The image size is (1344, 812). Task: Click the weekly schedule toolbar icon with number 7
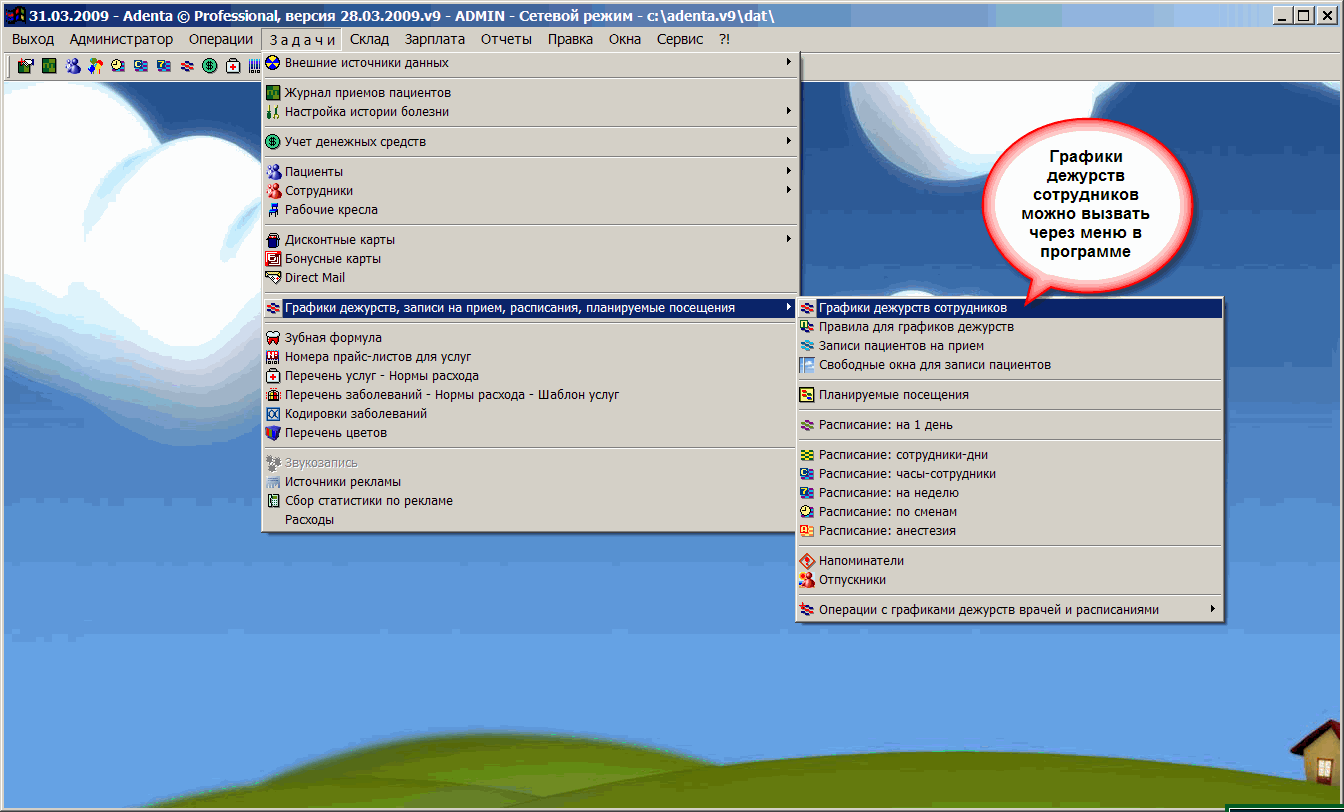(164, 66)
